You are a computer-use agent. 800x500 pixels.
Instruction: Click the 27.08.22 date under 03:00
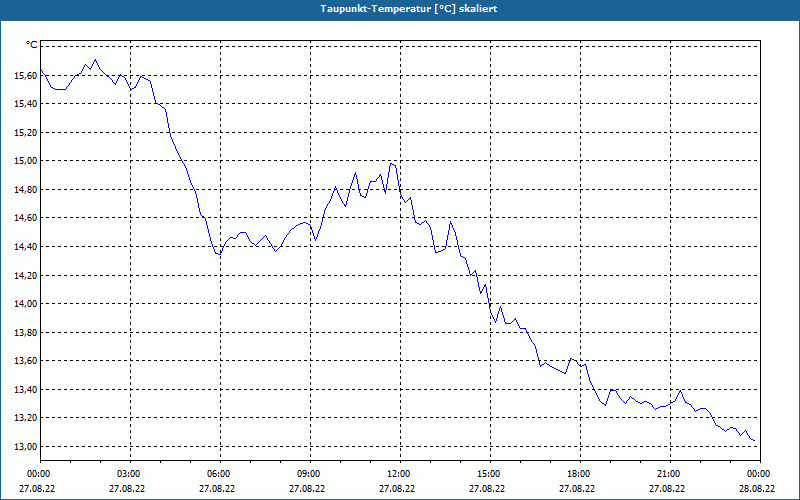127,489
